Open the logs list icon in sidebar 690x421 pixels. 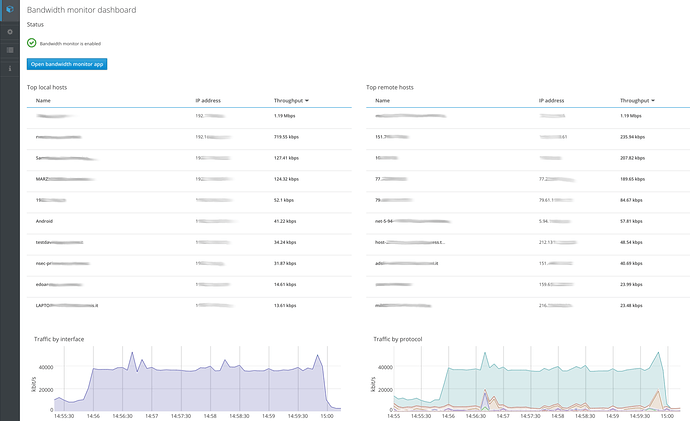click(10, 50)
